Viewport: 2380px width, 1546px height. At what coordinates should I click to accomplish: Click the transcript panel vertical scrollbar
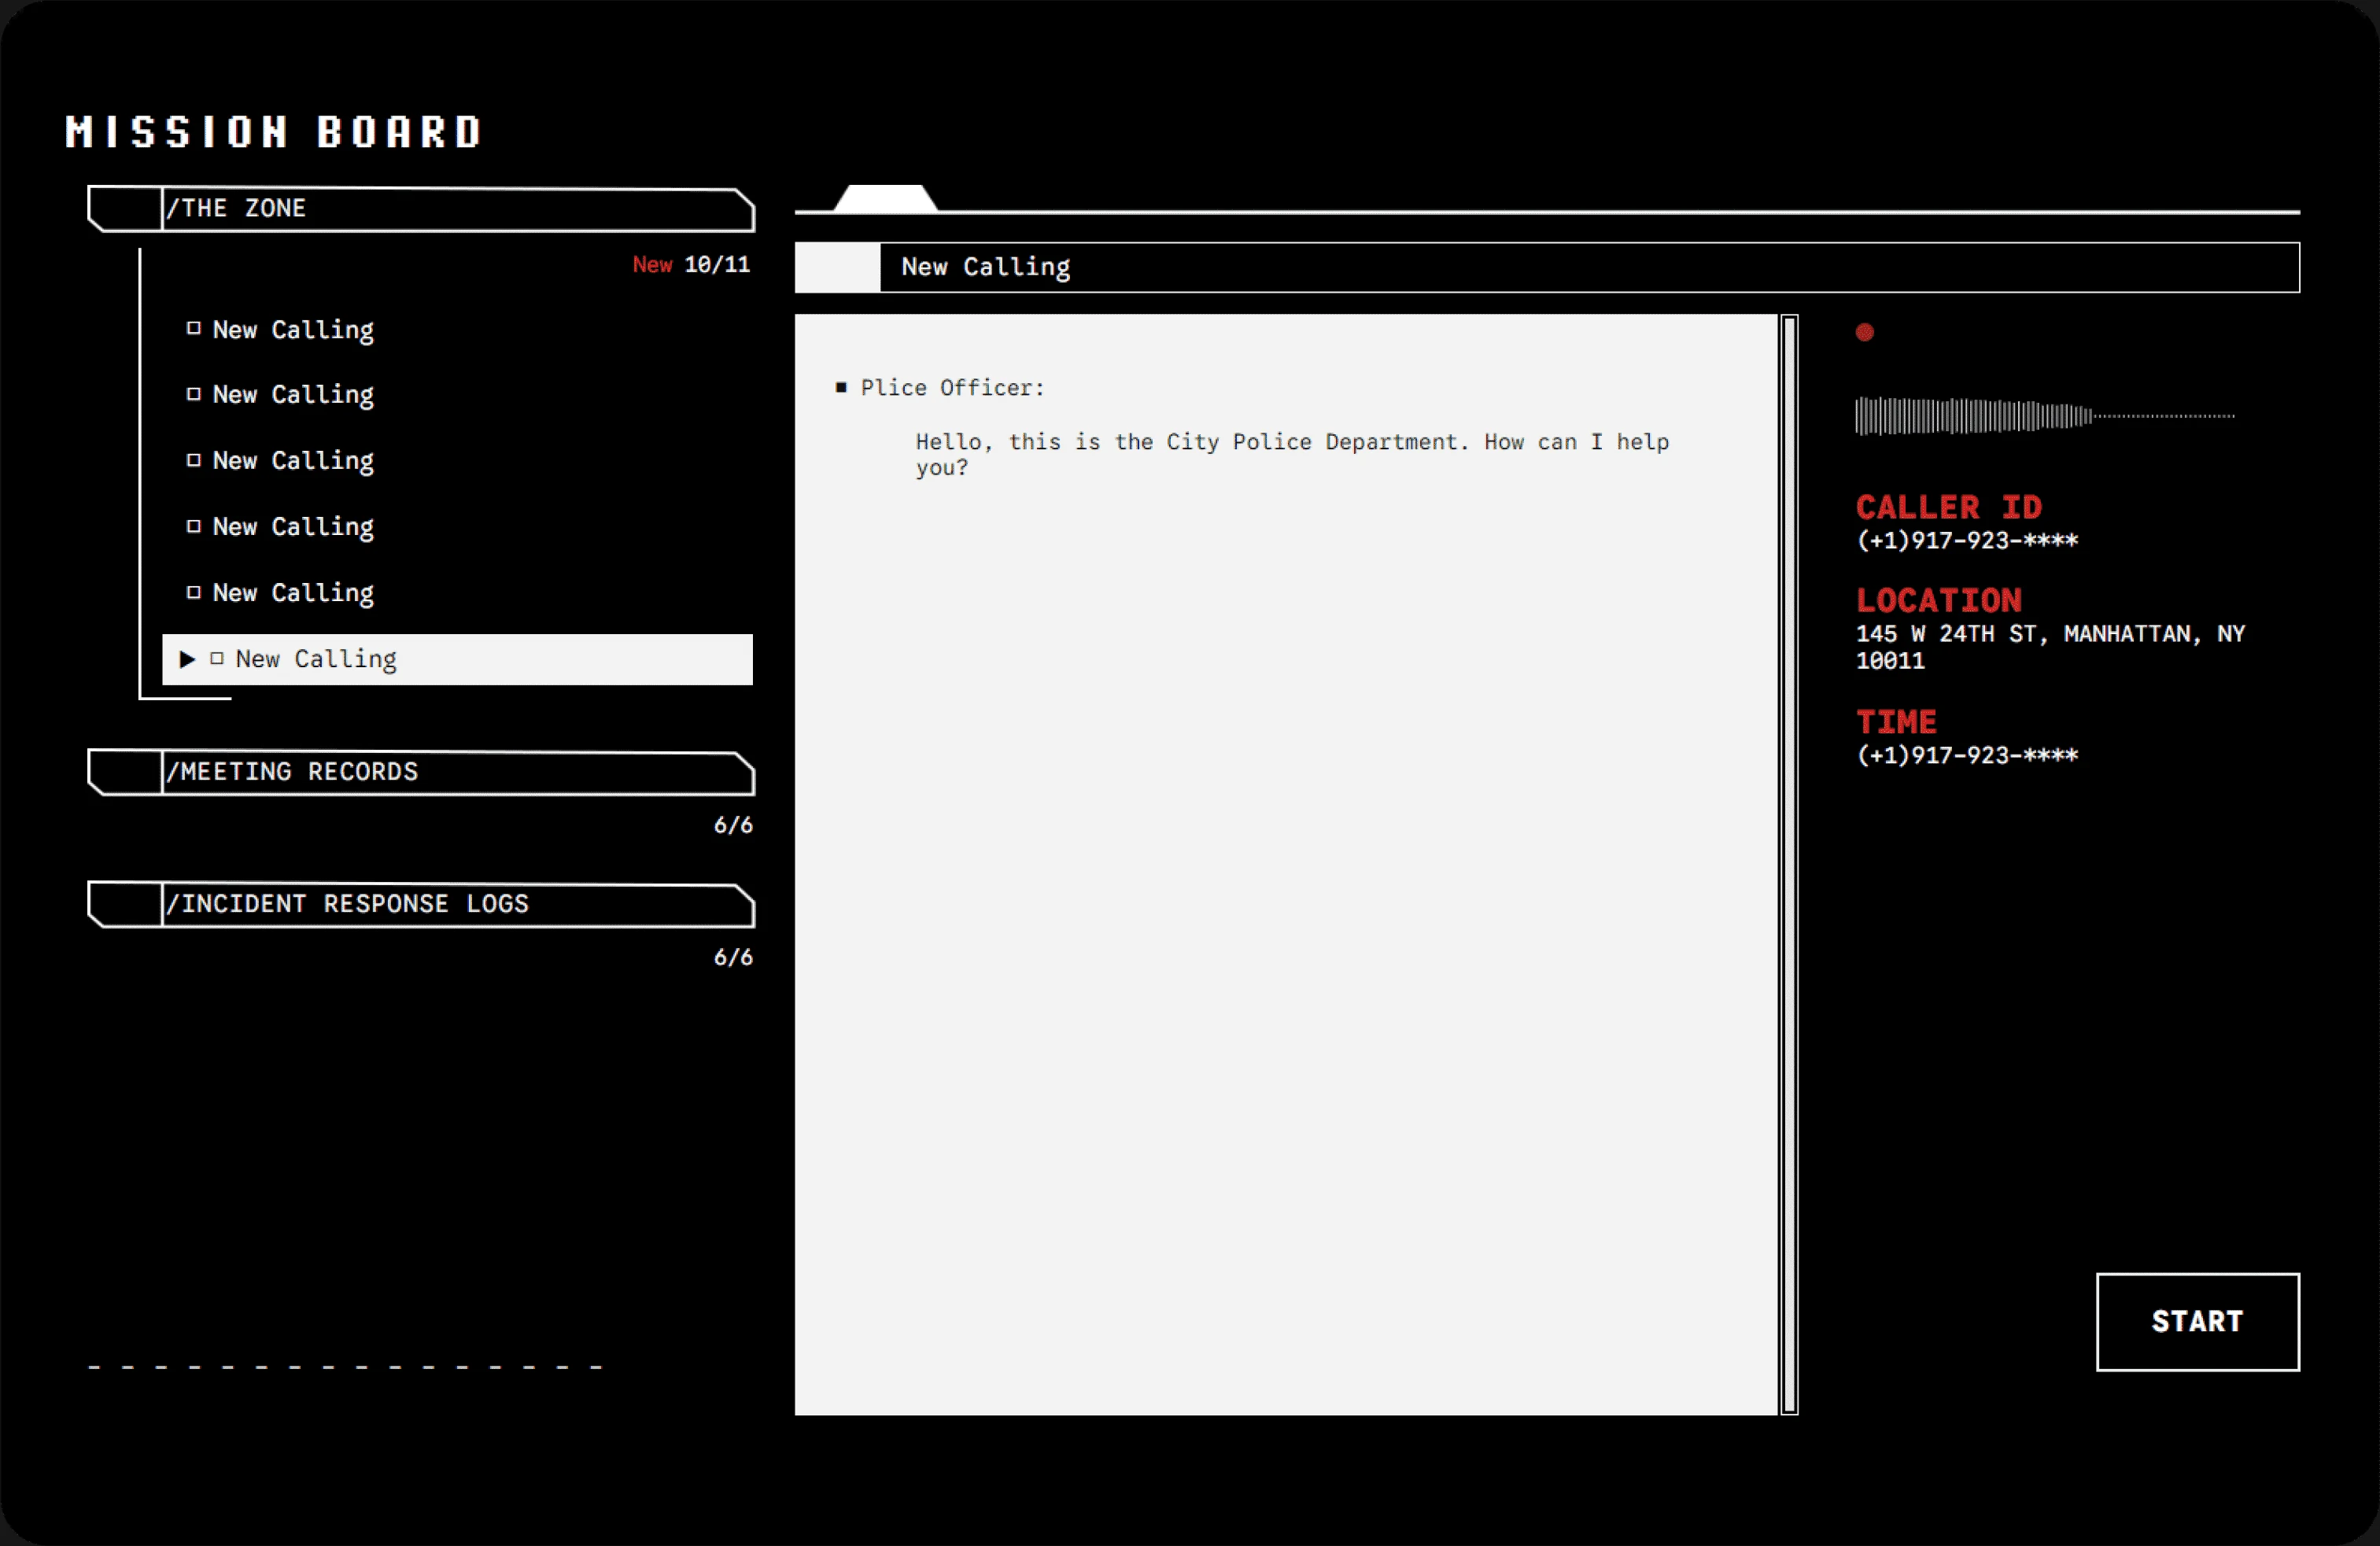coord(1789,864)
